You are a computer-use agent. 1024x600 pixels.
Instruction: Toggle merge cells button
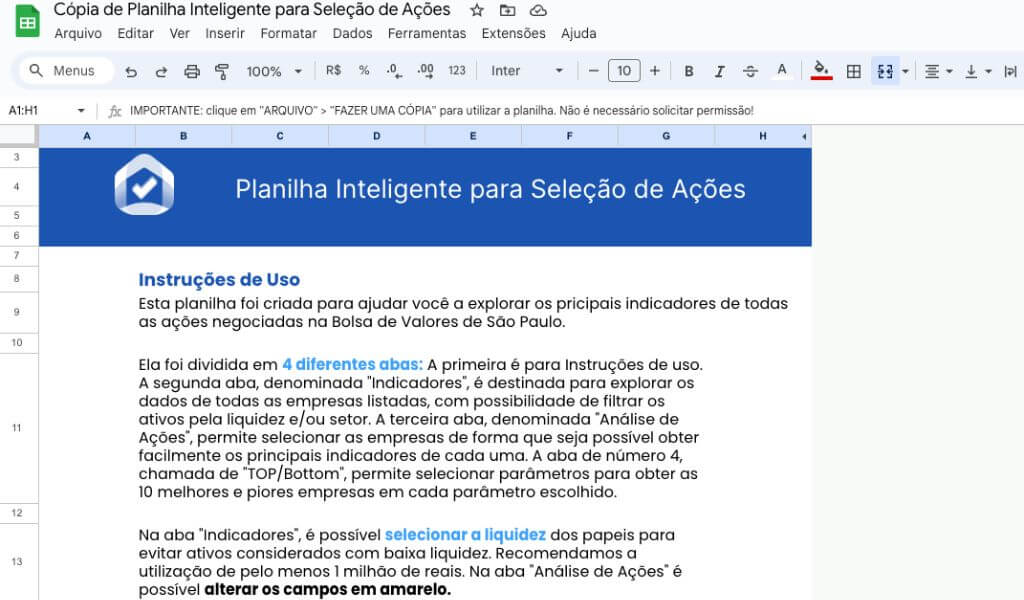pos(885,71)
